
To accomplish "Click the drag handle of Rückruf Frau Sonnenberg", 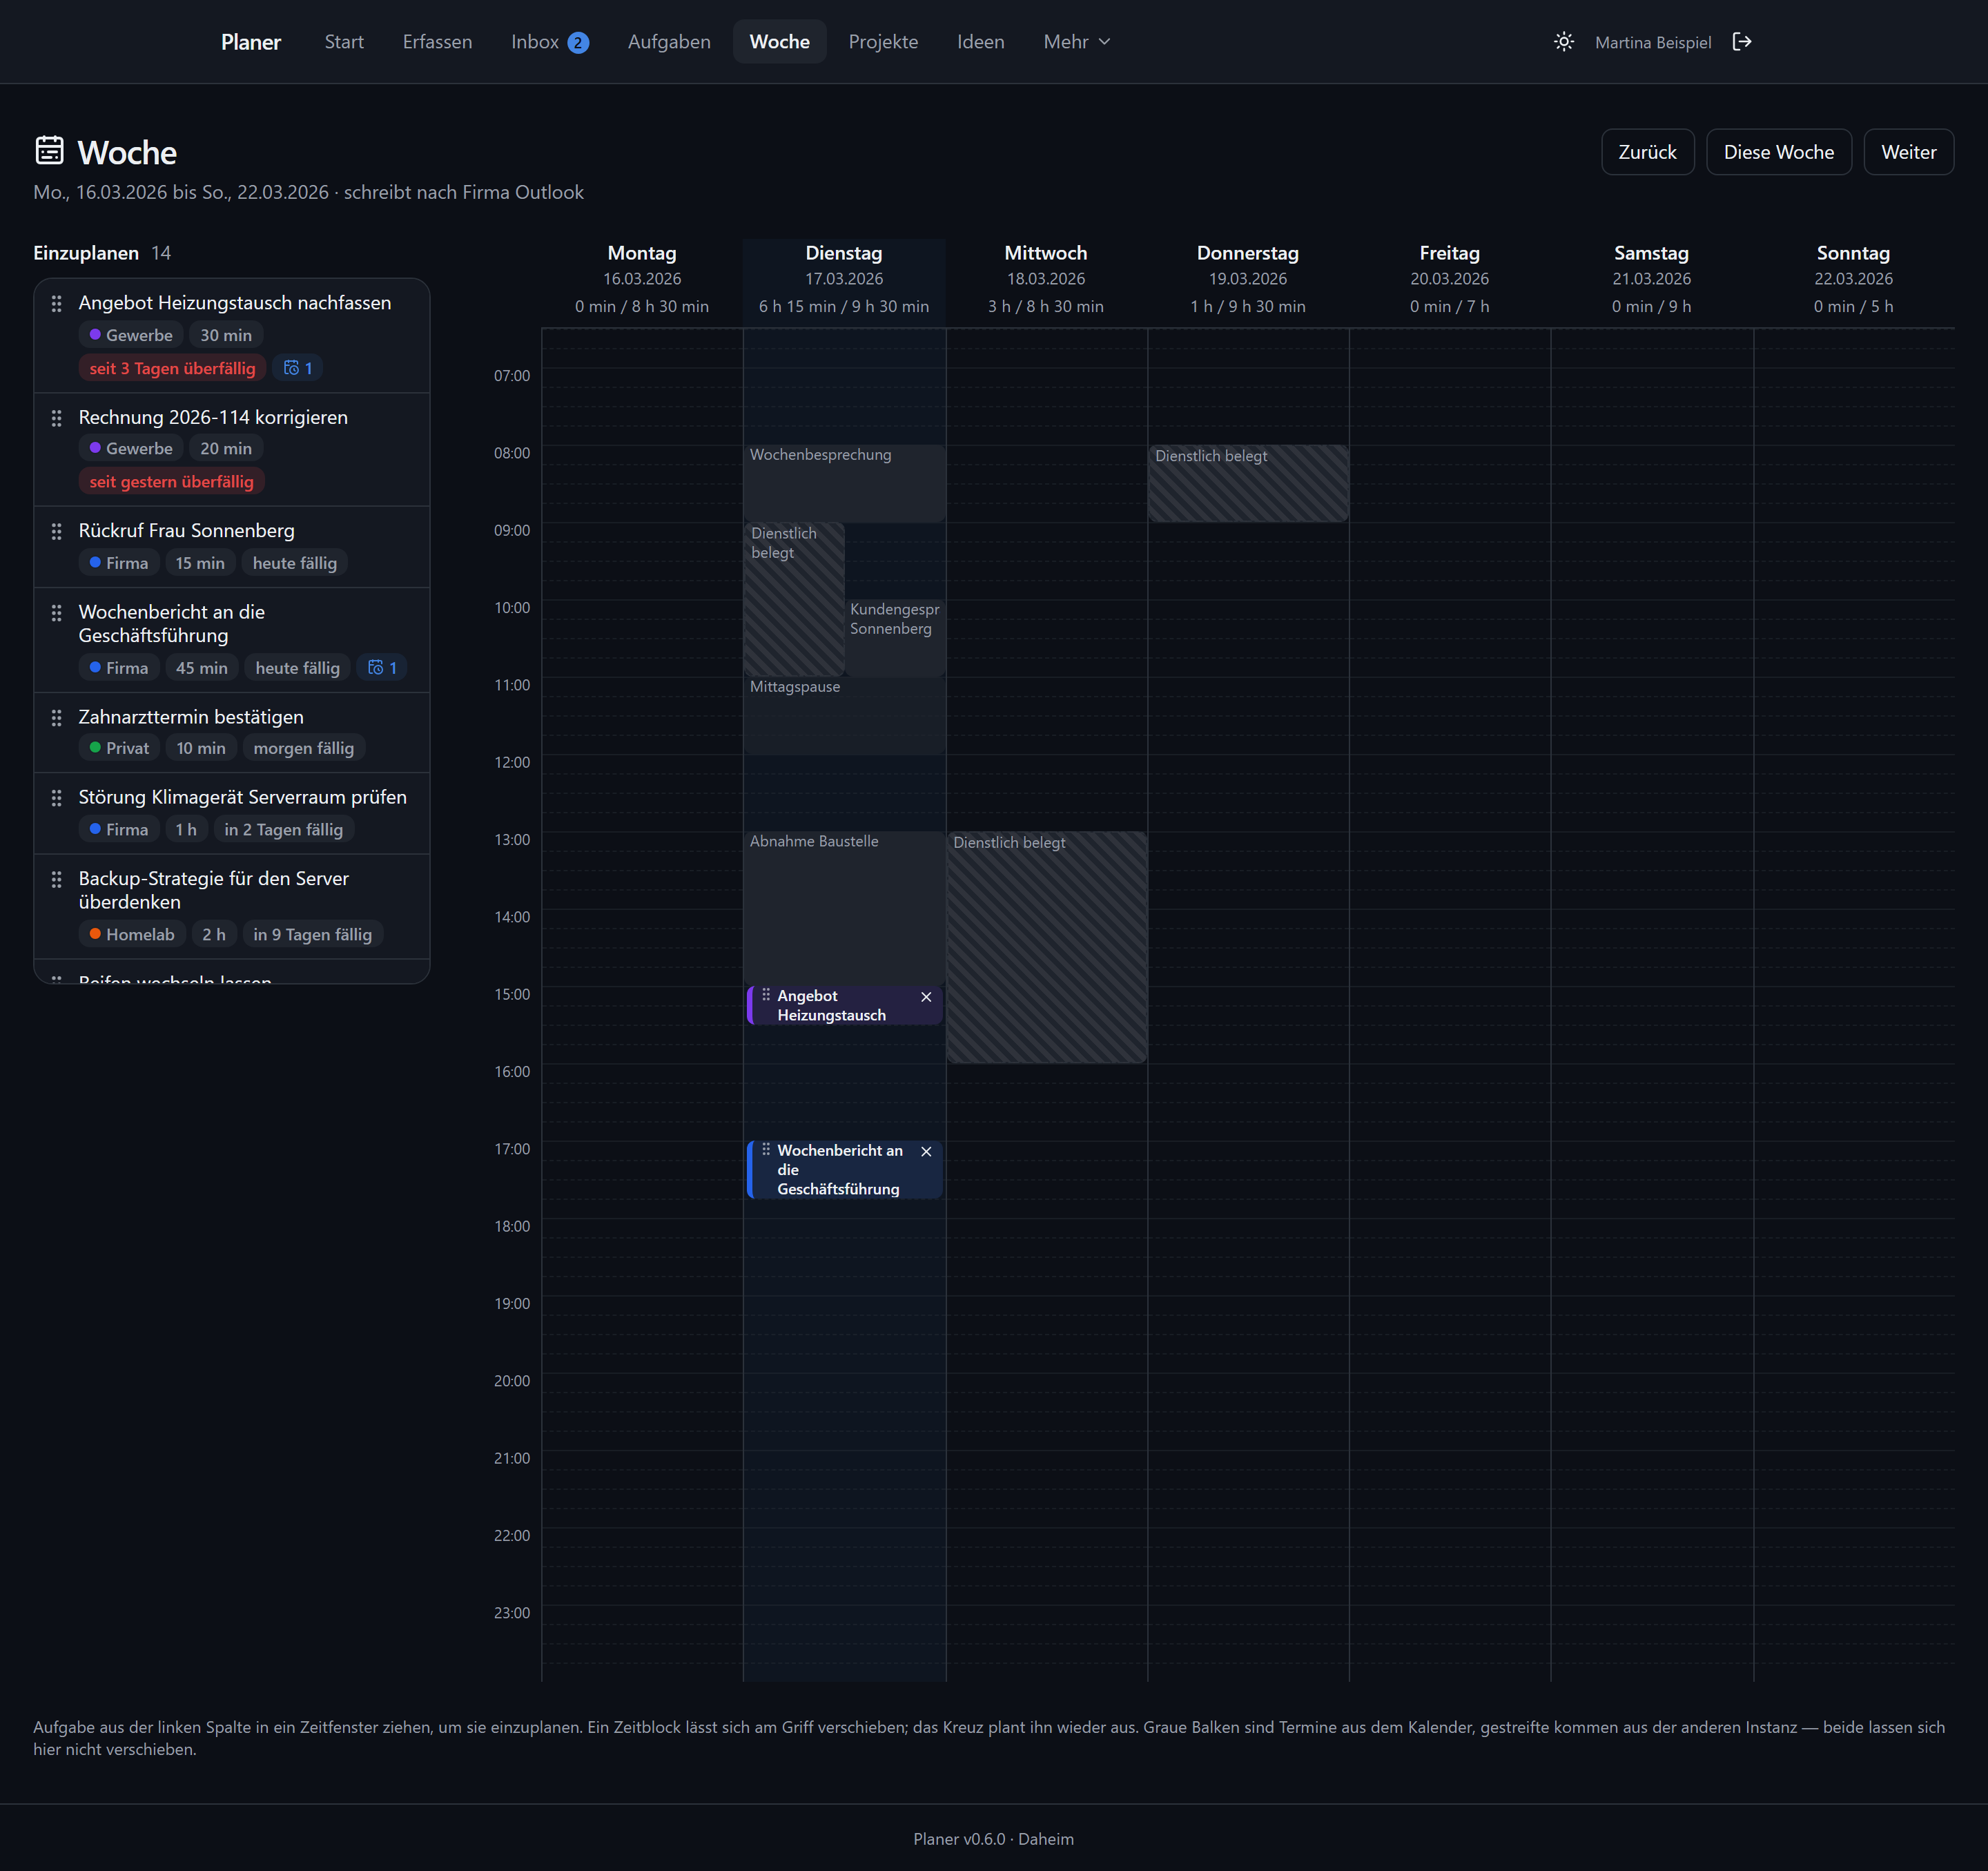I will coord(57,531).
